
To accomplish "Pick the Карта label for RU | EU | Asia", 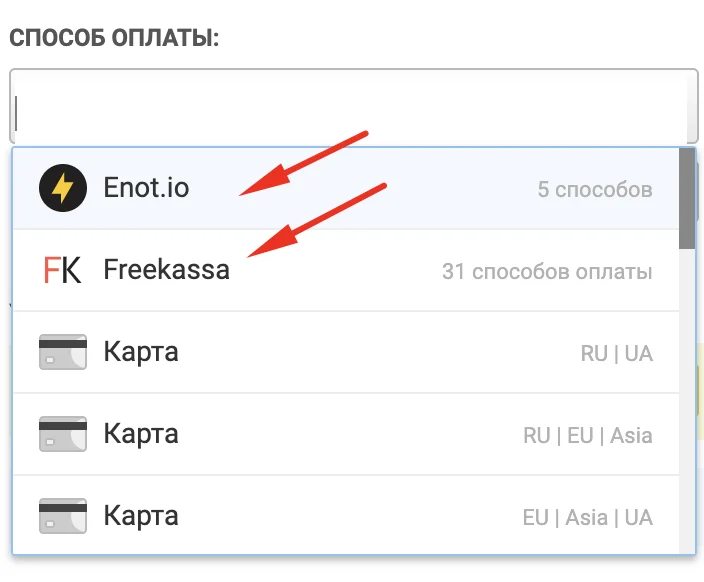I will (141, 435).
